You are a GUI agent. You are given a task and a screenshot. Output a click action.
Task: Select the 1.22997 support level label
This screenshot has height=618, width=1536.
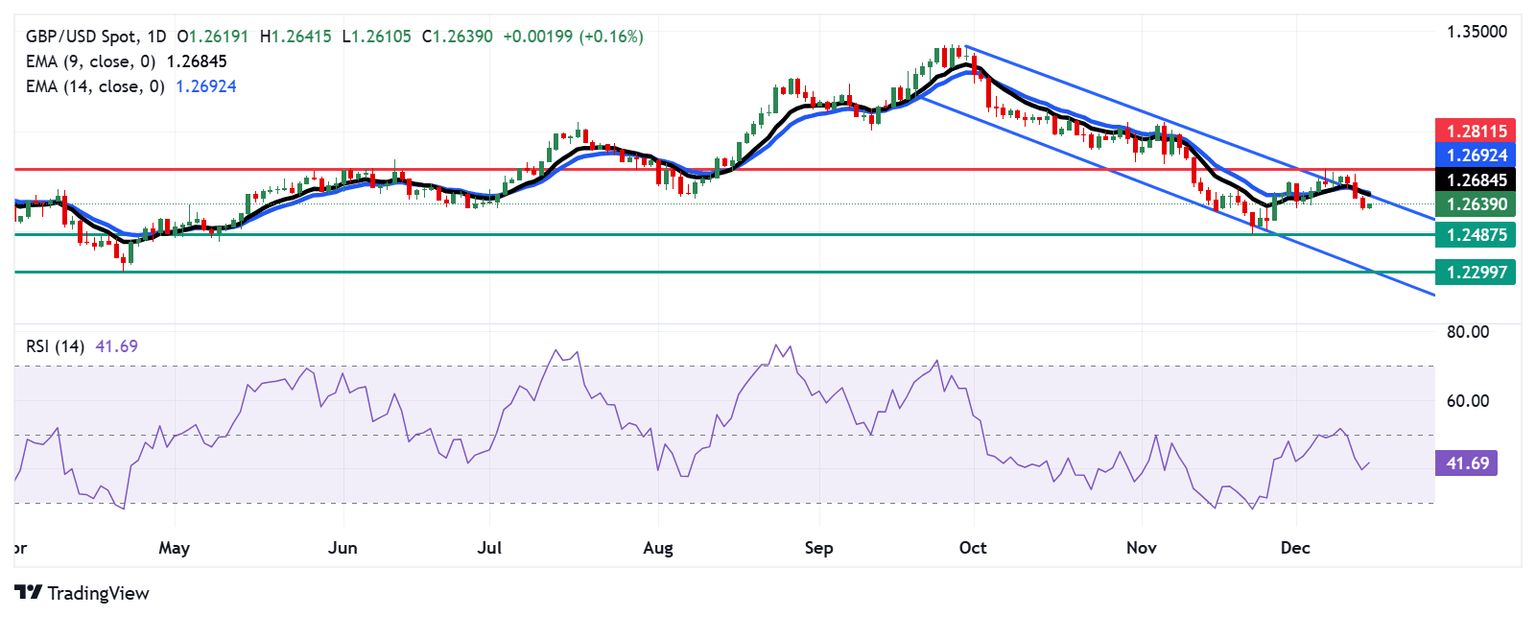(x=1476, y=271)
